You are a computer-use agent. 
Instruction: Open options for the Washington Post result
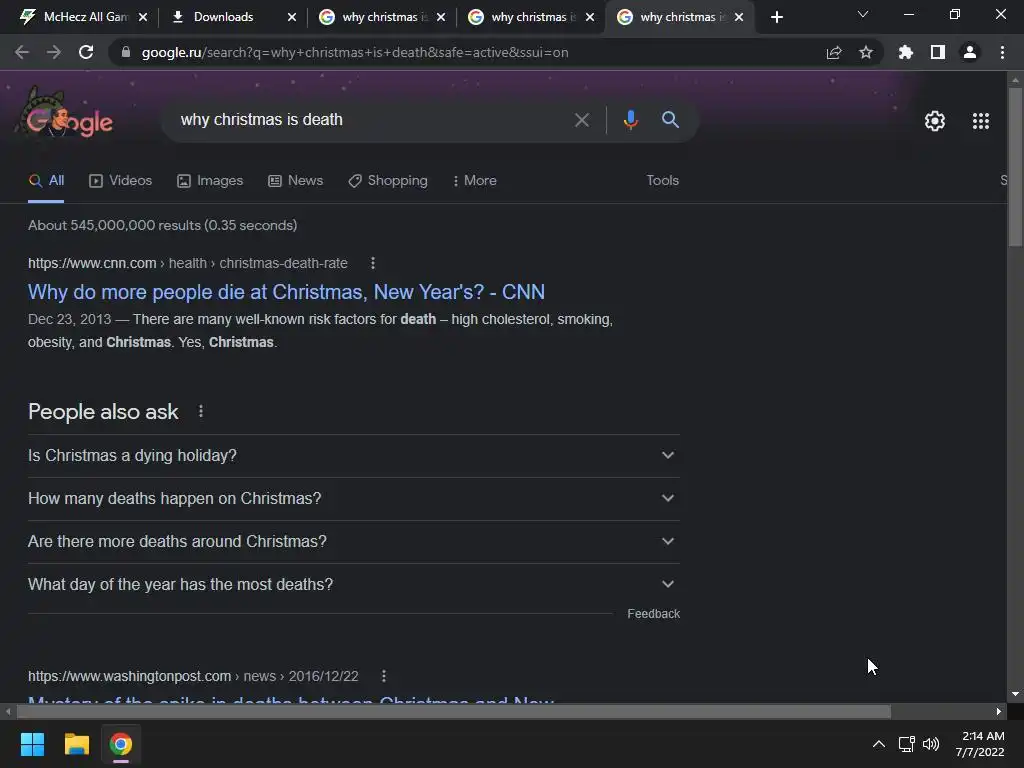coord(383,676)
